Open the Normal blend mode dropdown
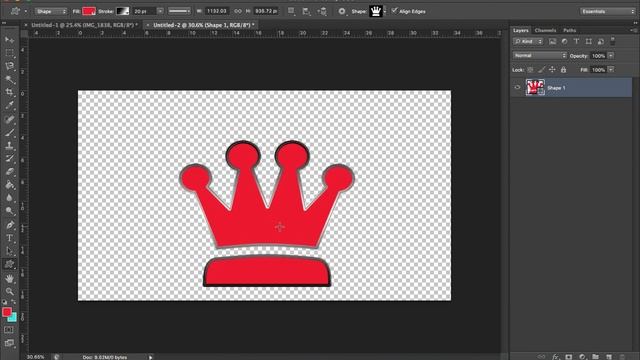Screen dimensions: 640x360 (x=540, y=56)
